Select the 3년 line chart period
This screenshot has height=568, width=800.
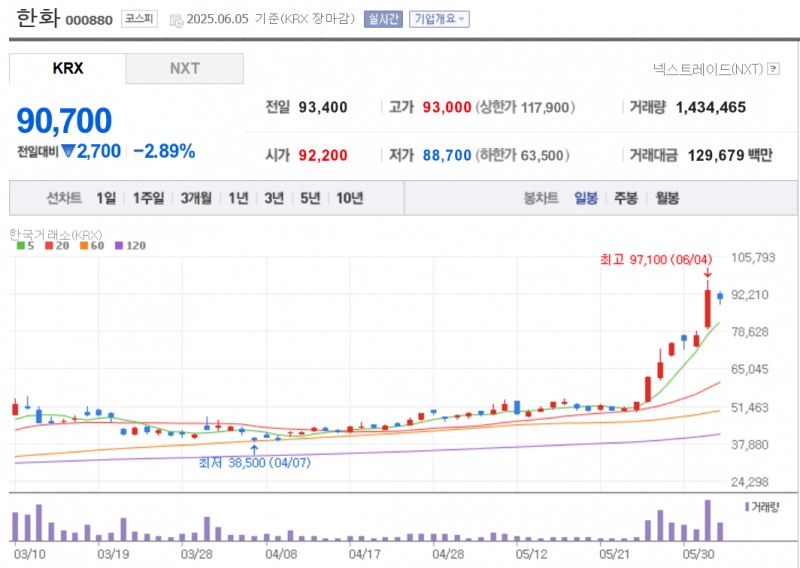[x=274, y=198]
